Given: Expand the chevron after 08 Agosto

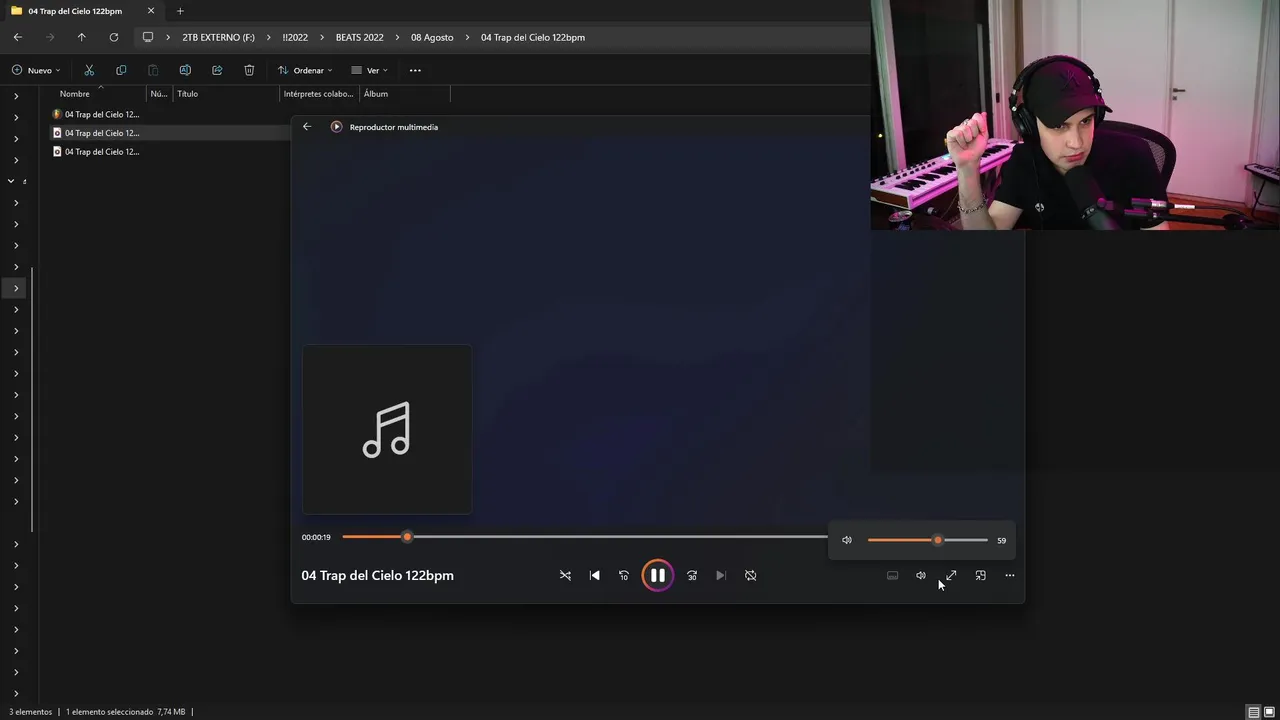Looking at the screenshot, I should click(467, 37).
